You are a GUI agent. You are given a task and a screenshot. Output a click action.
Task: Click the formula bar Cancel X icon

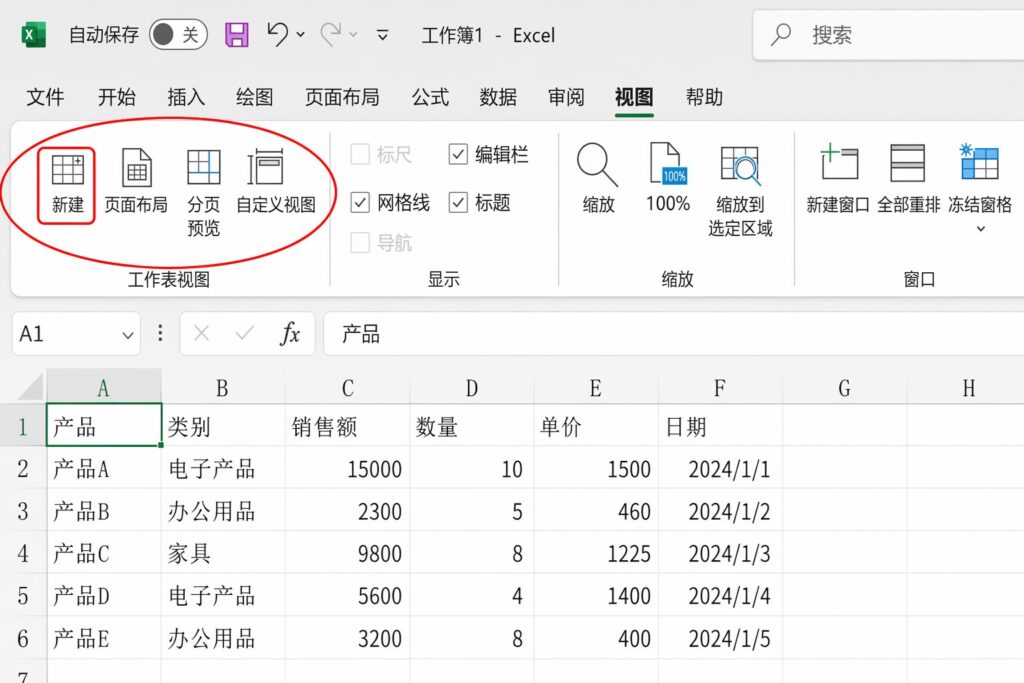pos(202,334)
